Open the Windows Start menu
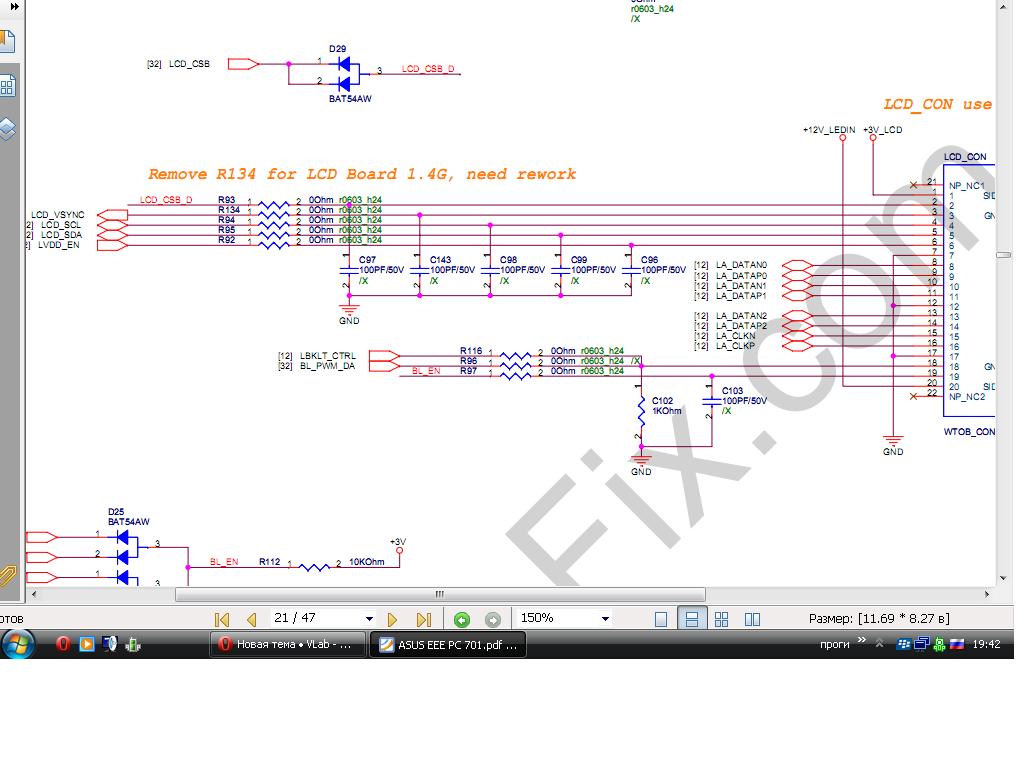The width and height of the screenshot is (1024, 768). coord(17,645)
